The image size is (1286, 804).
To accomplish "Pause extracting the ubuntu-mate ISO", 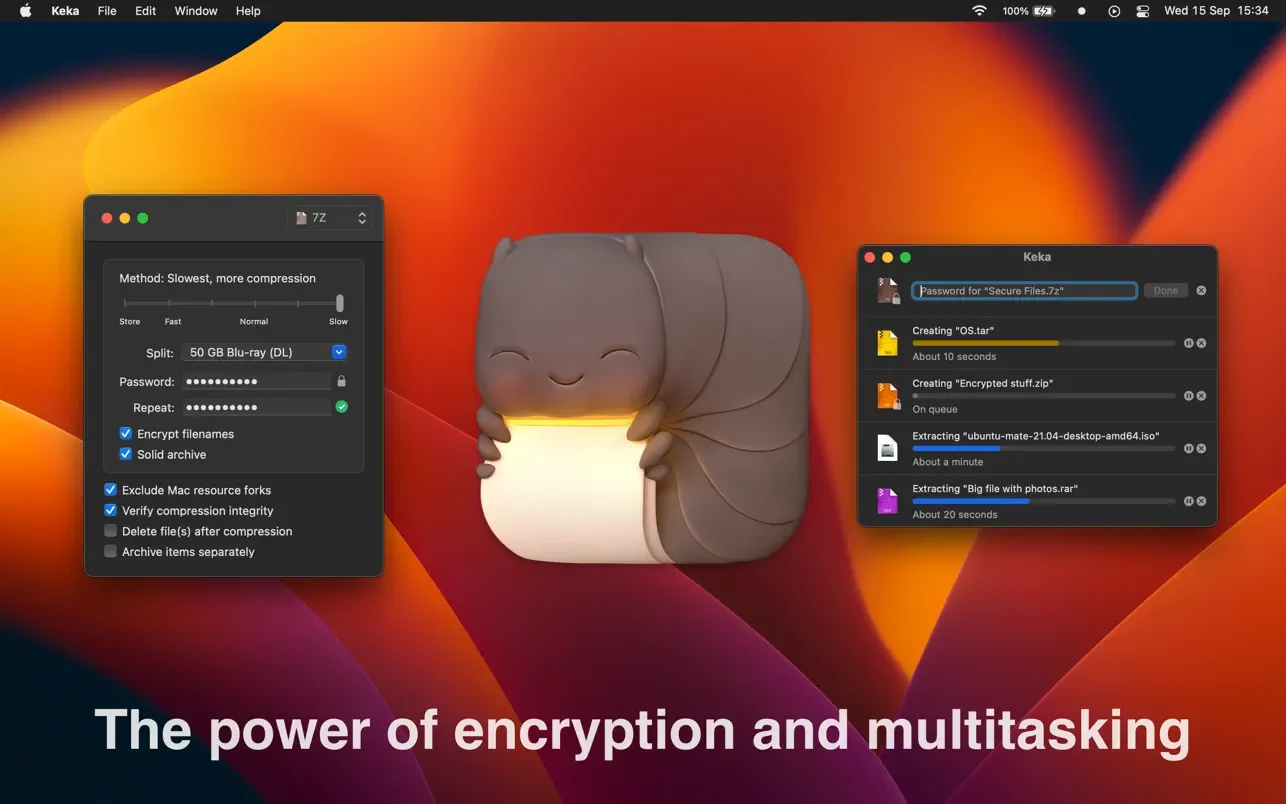I will click(x=1188, y=448).
